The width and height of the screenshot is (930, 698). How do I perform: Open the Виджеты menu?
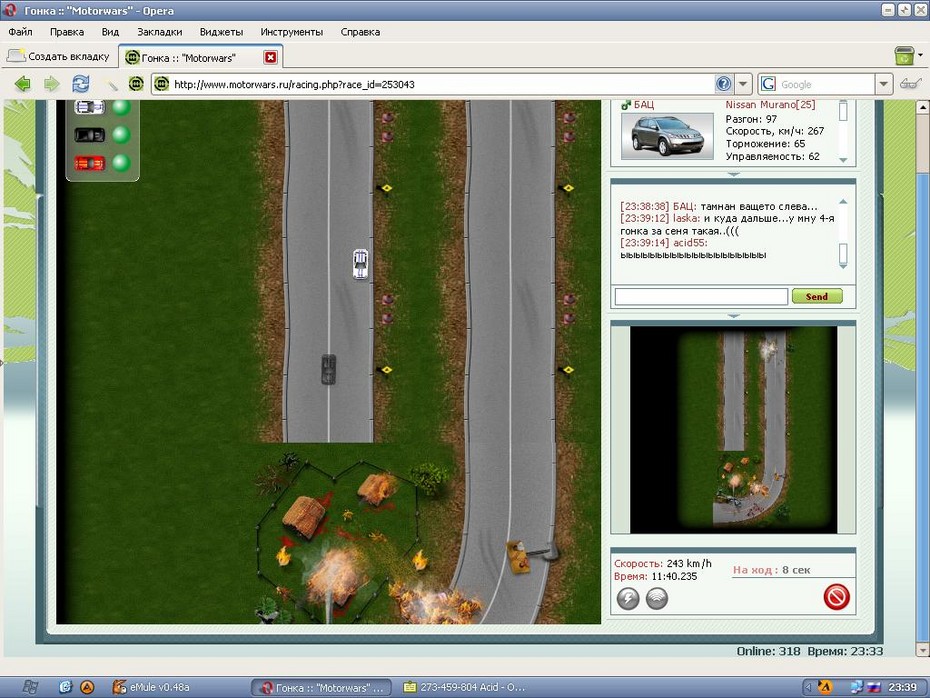tap(221, 32)
